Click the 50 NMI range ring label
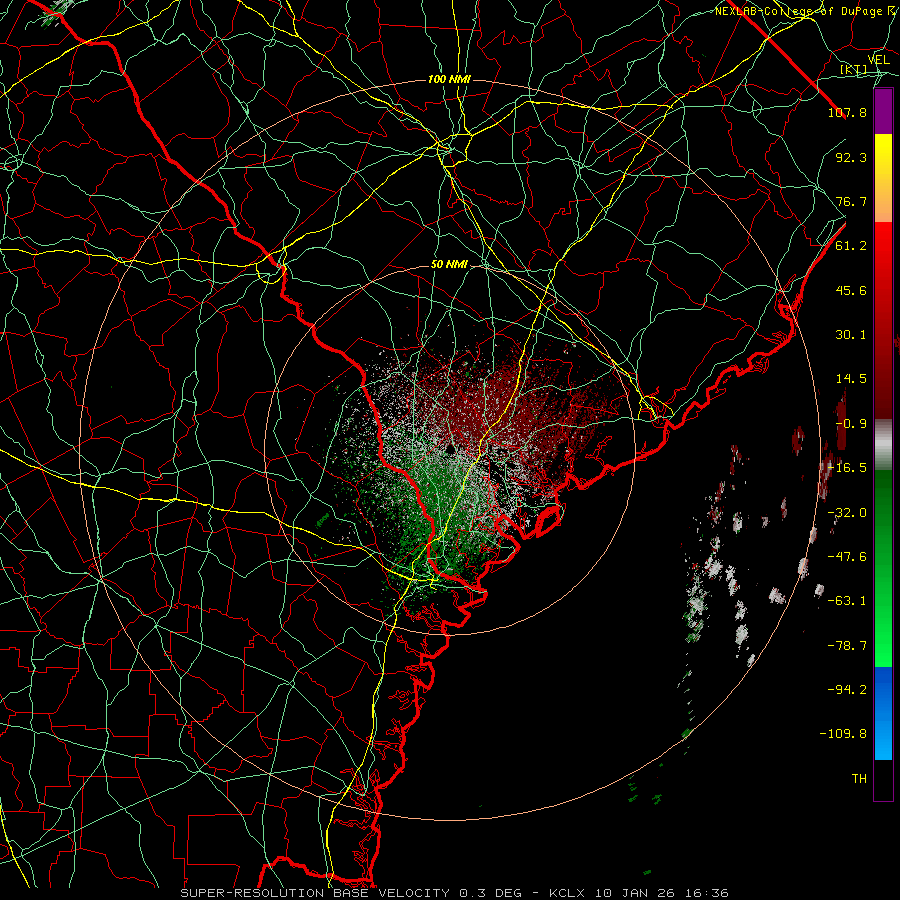Image resolution: width=900 pixels, height=900 pixels. point(449,265)
